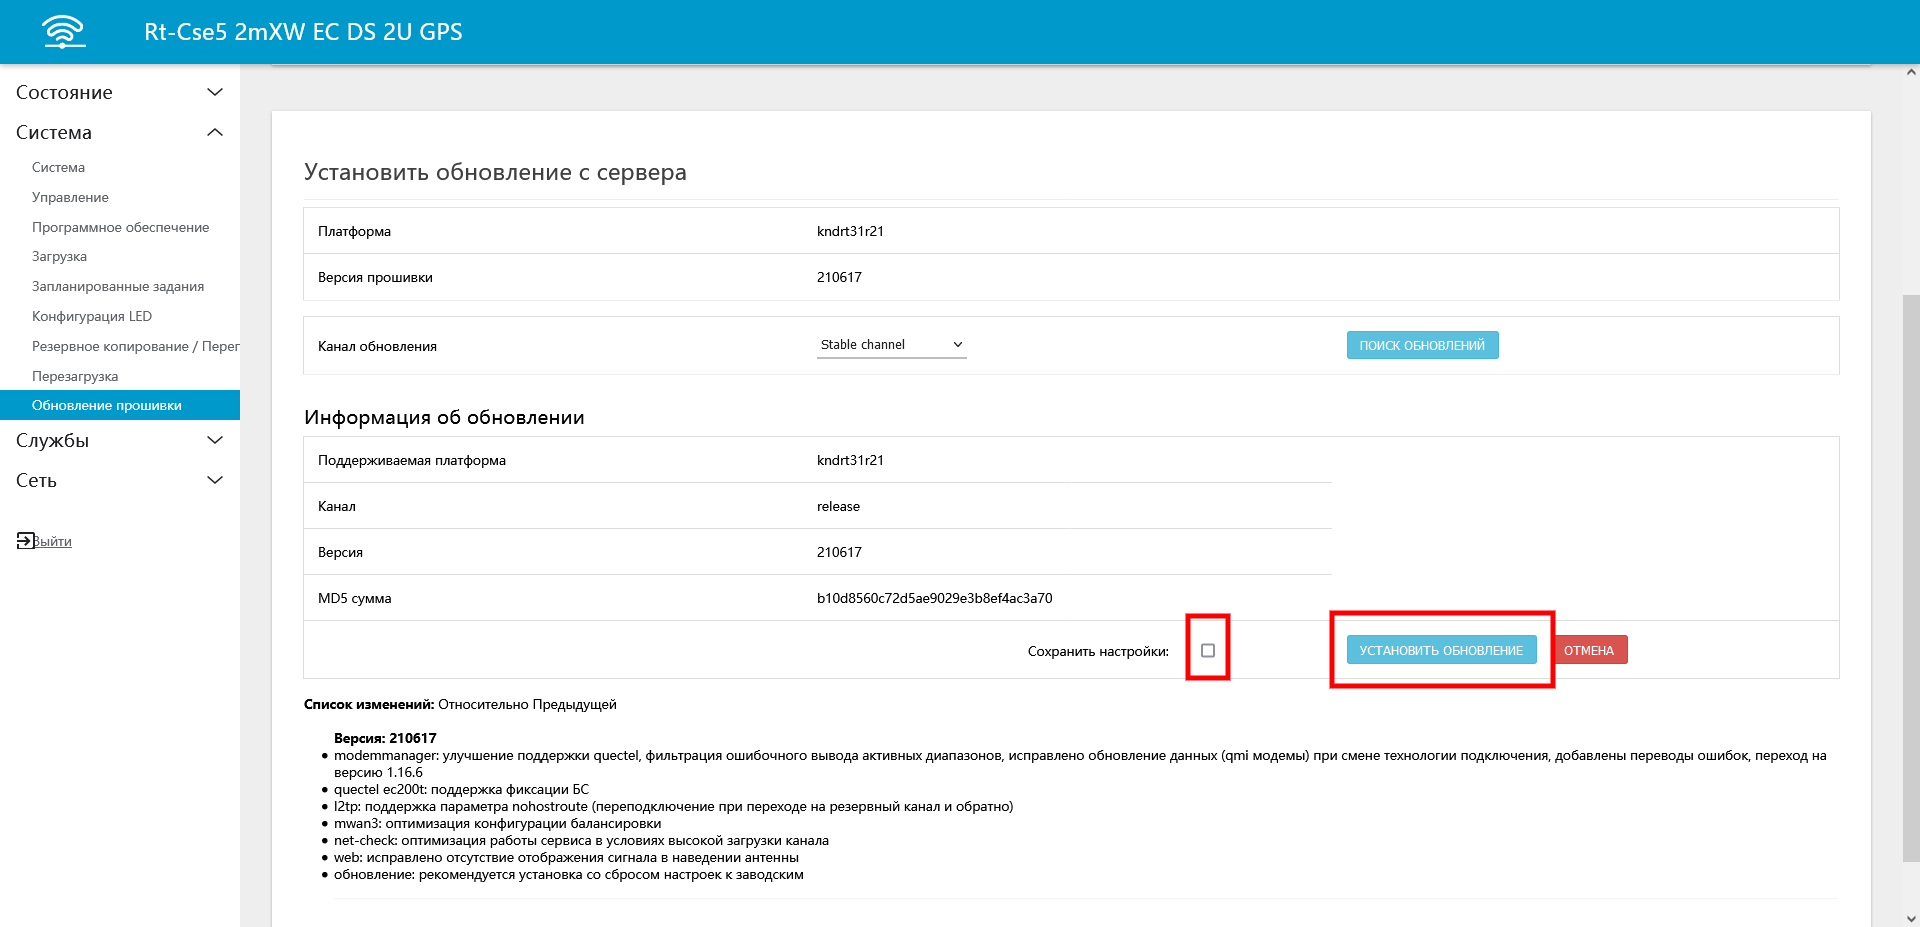Click the Версия: 210617 changelog heading

pyautogui.click(x=385, y=738)
